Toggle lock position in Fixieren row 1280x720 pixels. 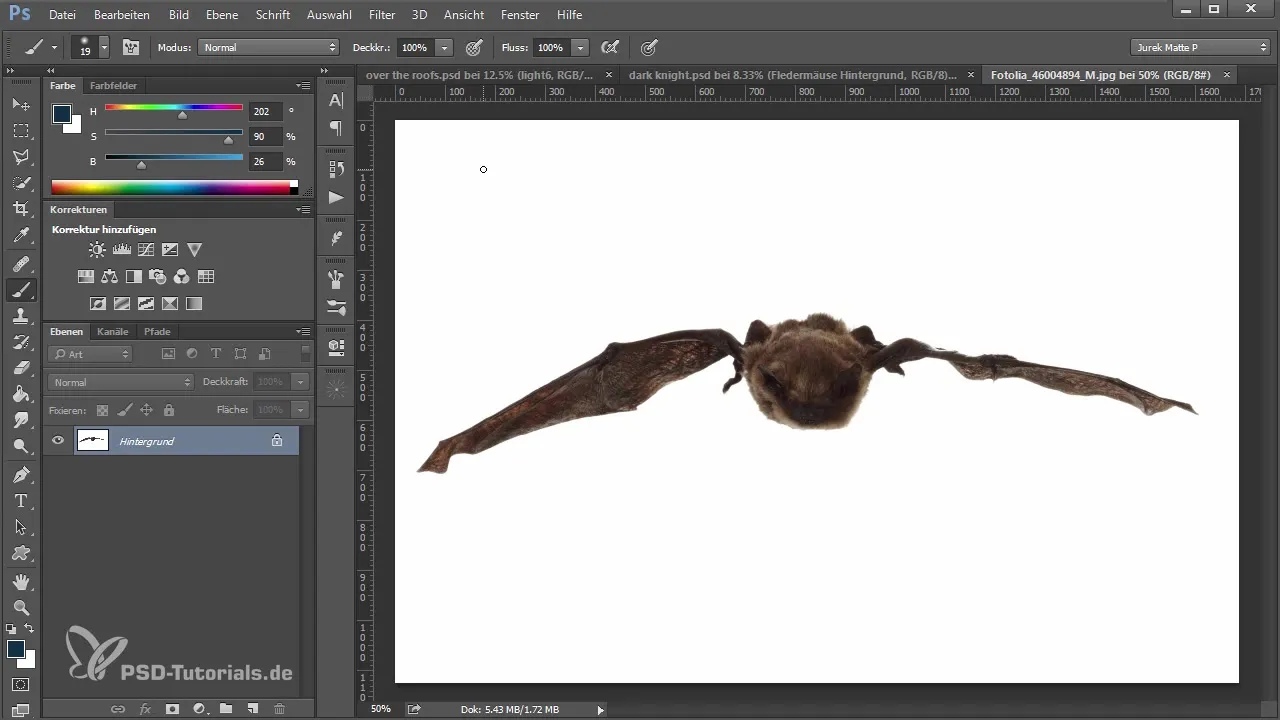tap(146, 410)
